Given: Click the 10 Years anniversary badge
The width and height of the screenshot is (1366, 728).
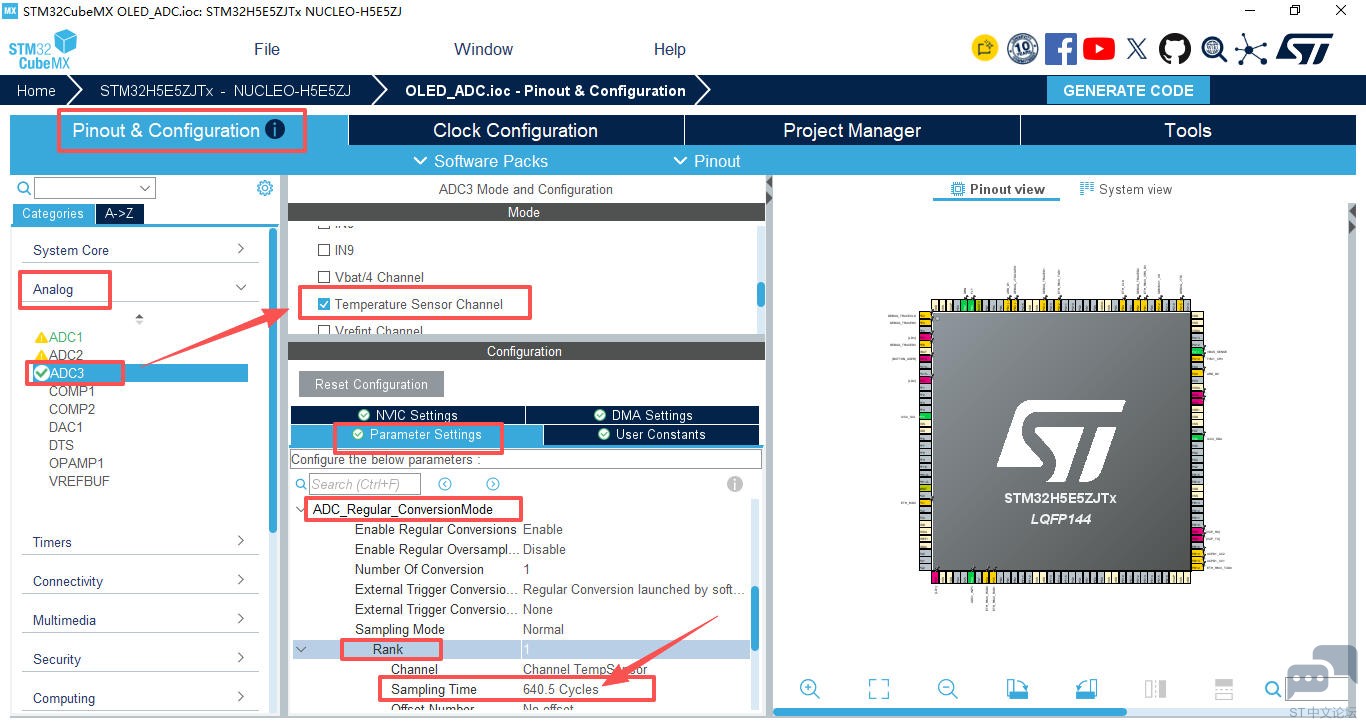Looking at the screenshot, I should (1022, 49).
